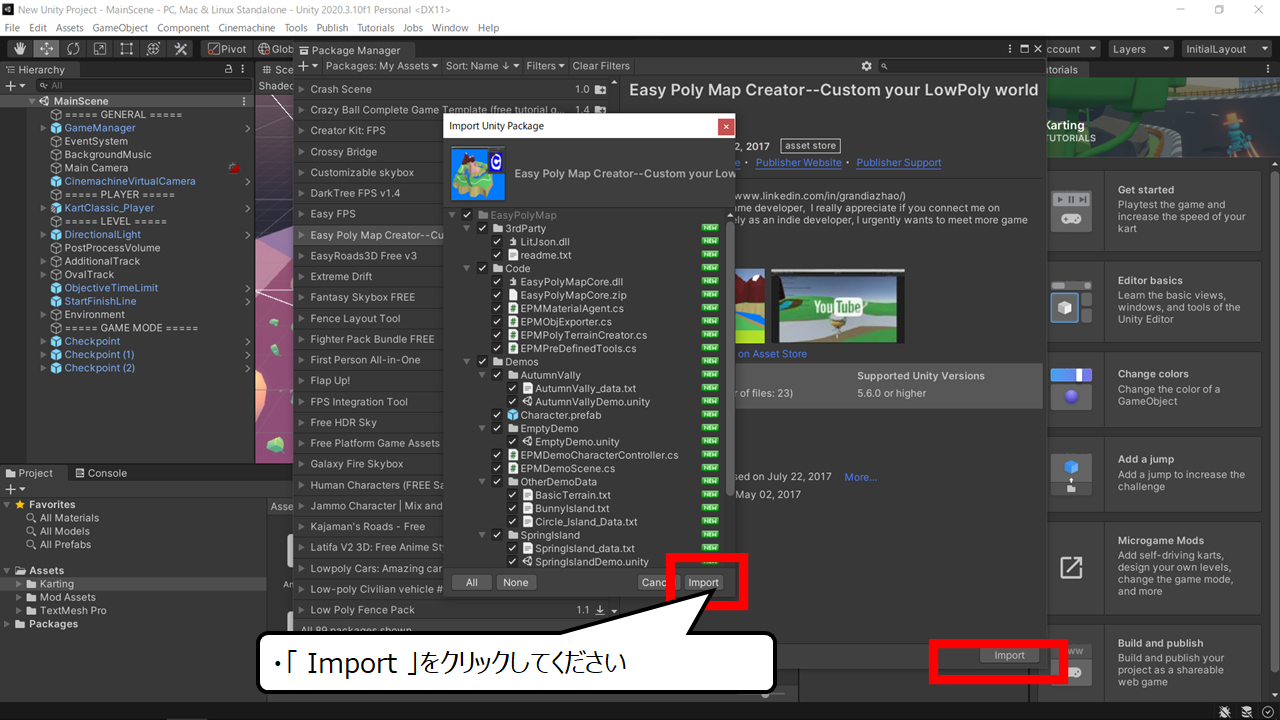Collapse the AutumnVally folder in import list
The height and width of the screenshot is (720, 1280).
(482, 375)
